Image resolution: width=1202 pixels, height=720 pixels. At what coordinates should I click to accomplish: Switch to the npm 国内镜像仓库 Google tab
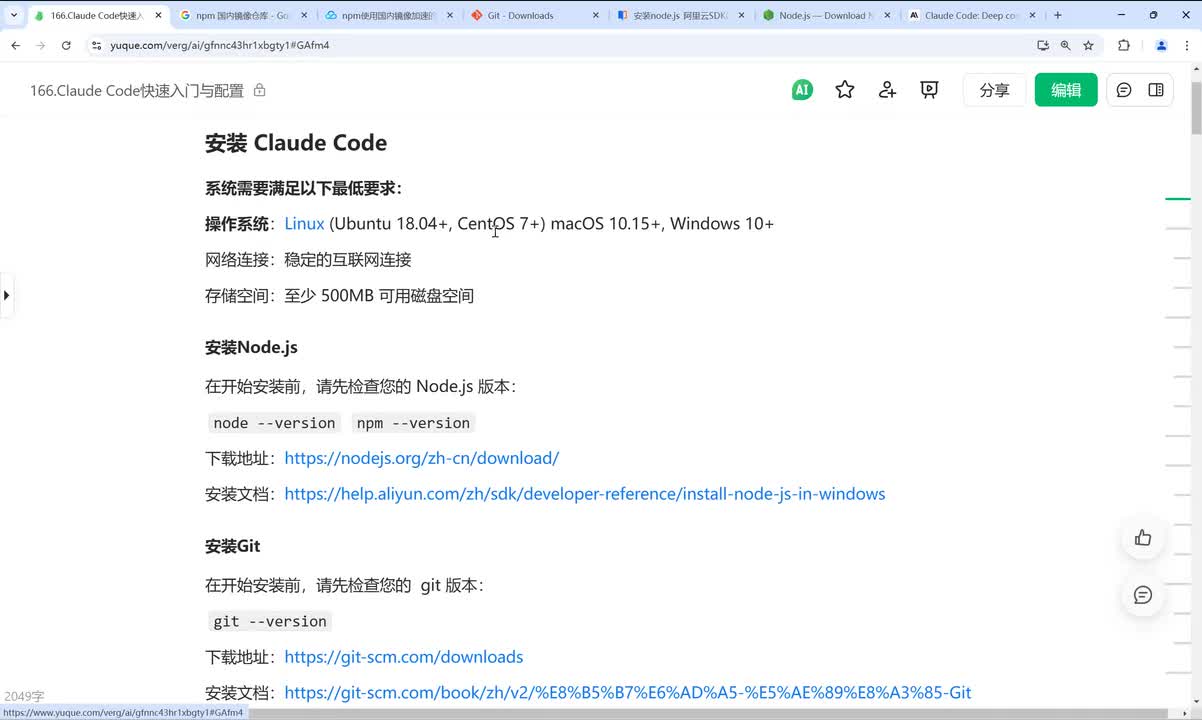coord(243,16)
